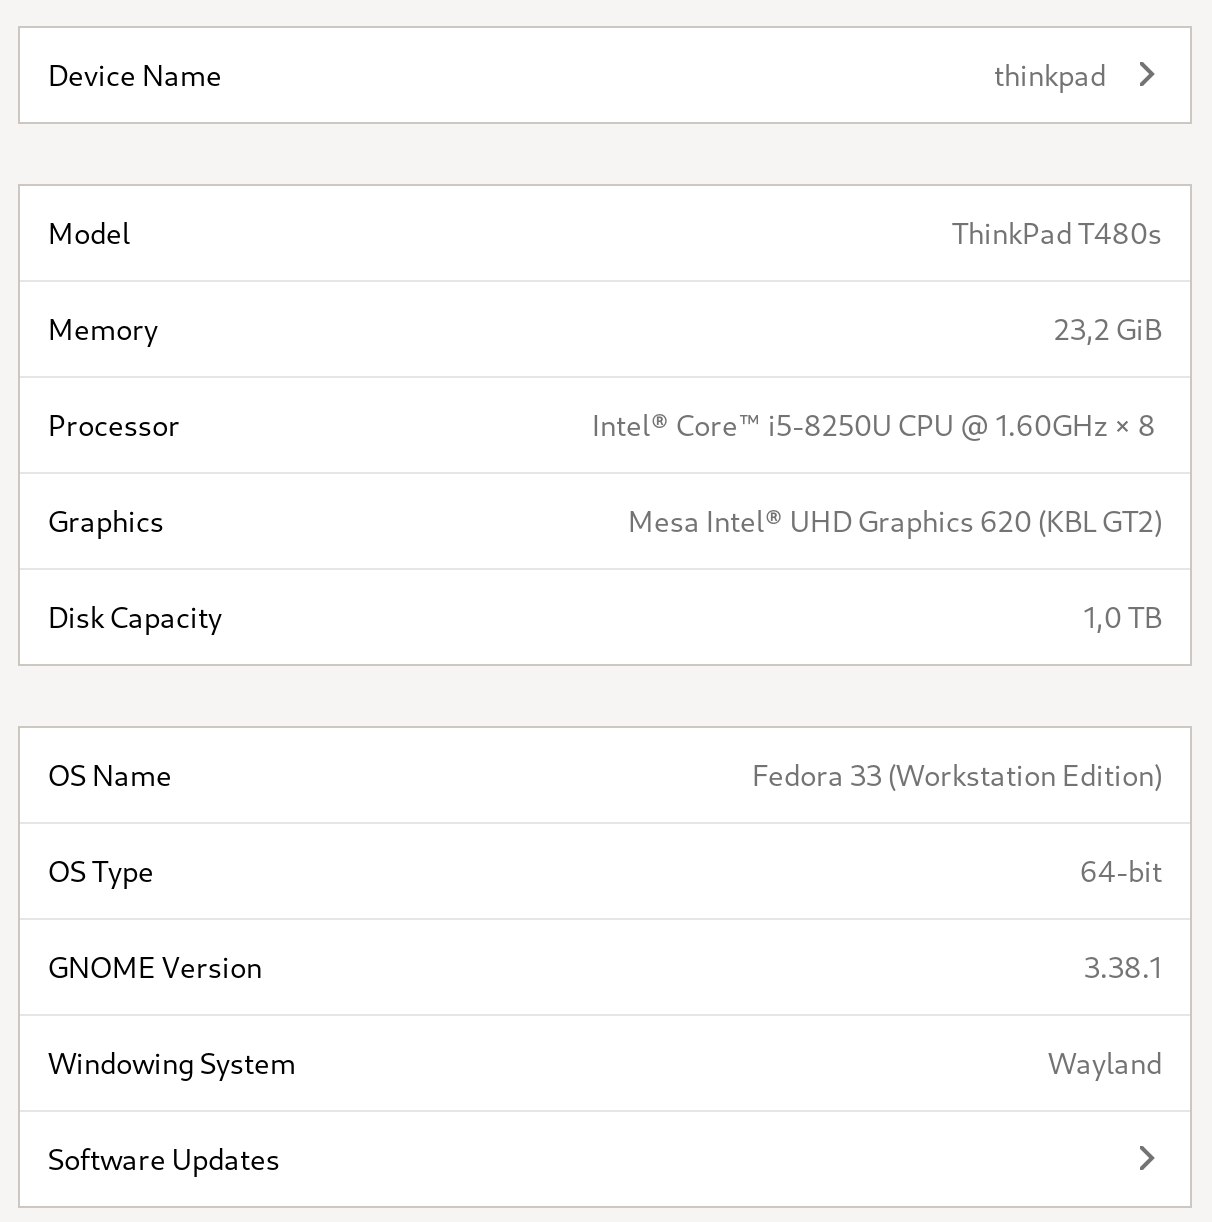Click the Processor row label

click(x=113, y=426)
